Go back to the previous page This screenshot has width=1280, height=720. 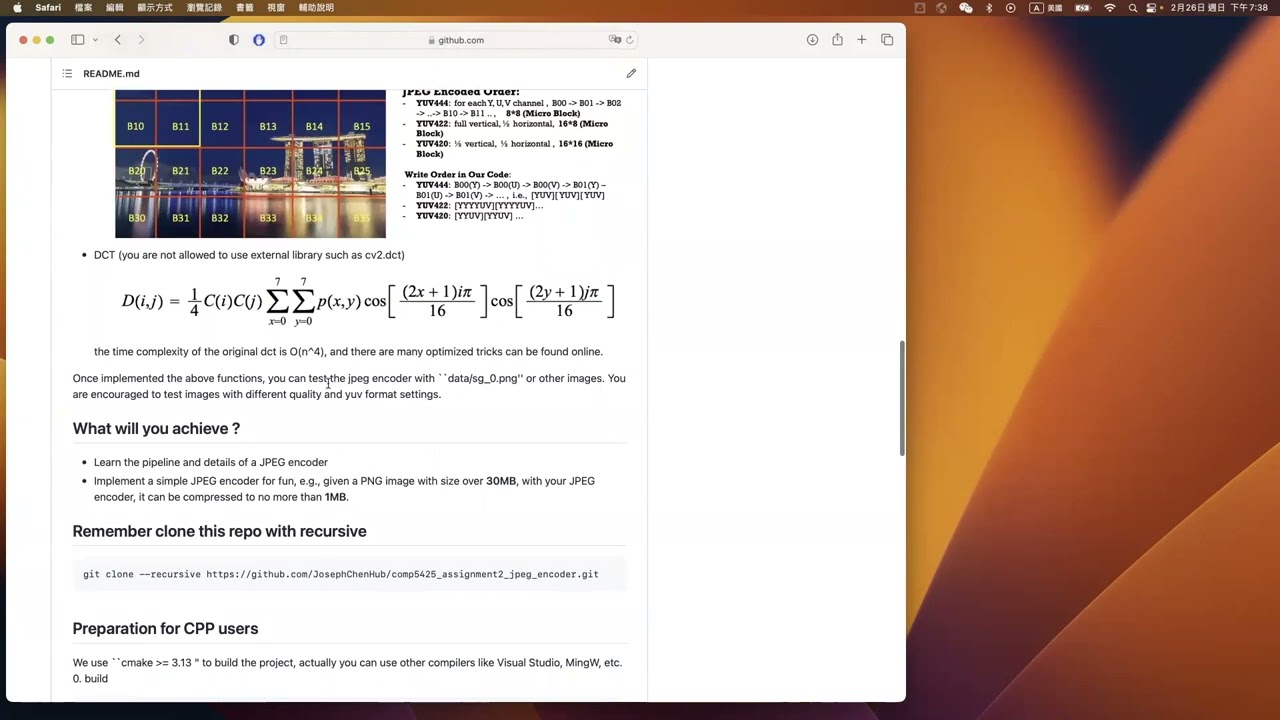point(118,40)
